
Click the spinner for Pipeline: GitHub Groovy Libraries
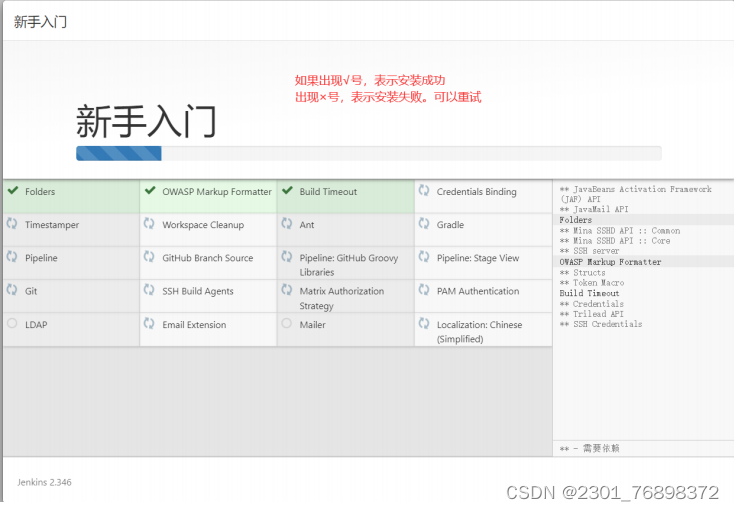(287, 257)
